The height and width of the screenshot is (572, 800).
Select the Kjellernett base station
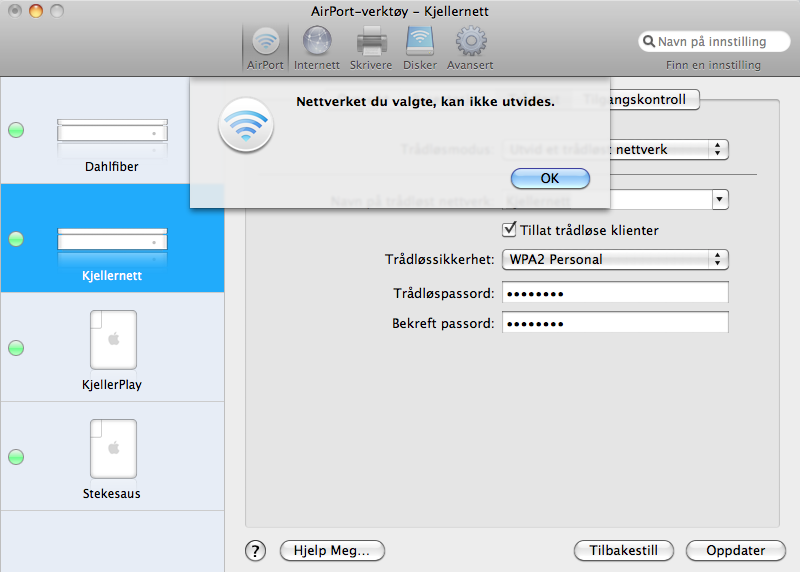[112, 238]
